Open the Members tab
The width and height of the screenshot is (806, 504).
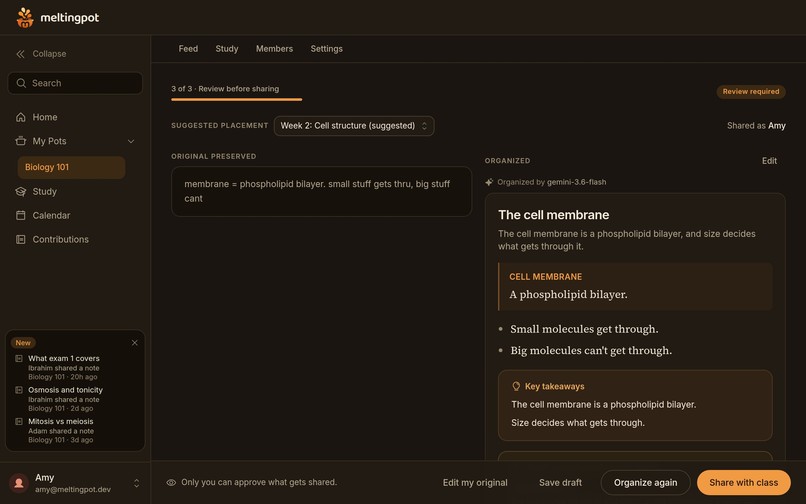(274, 49)
